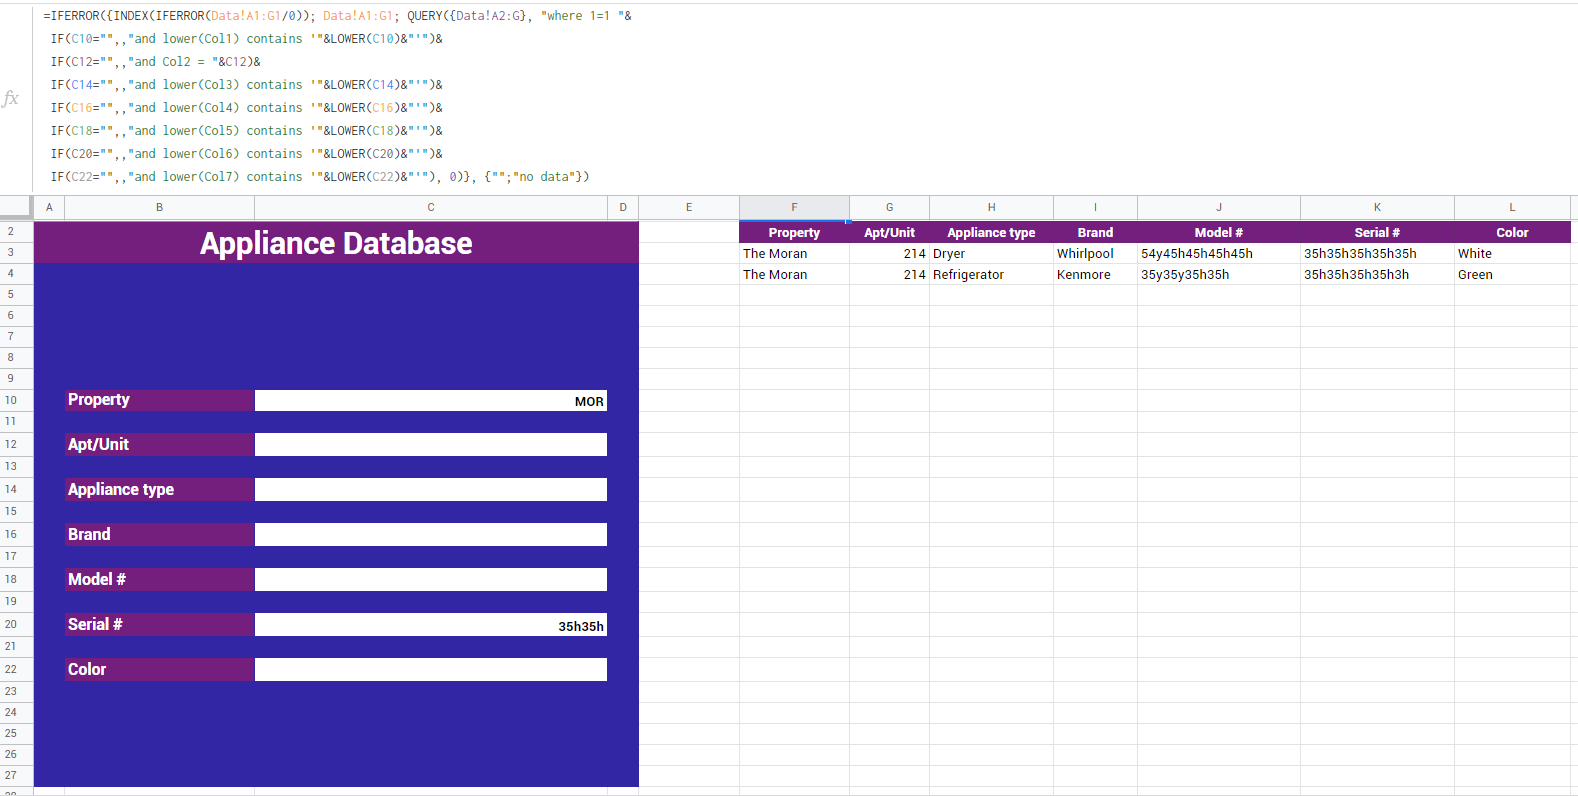Select the Serial # field containing 35h35h
This screenshot has height=796, width=1578.
point(431,624)
